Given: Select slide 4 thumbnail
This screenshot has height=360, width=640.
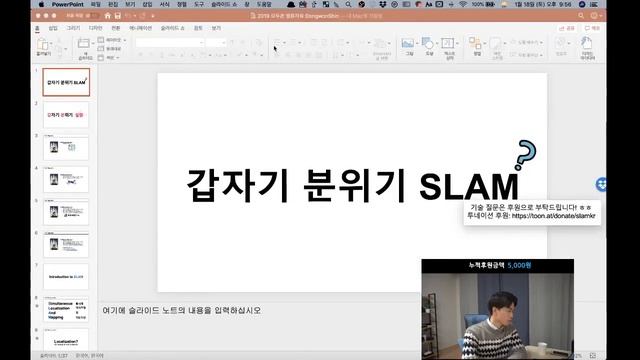Looking at the screenshot, I should coord(66,180).
